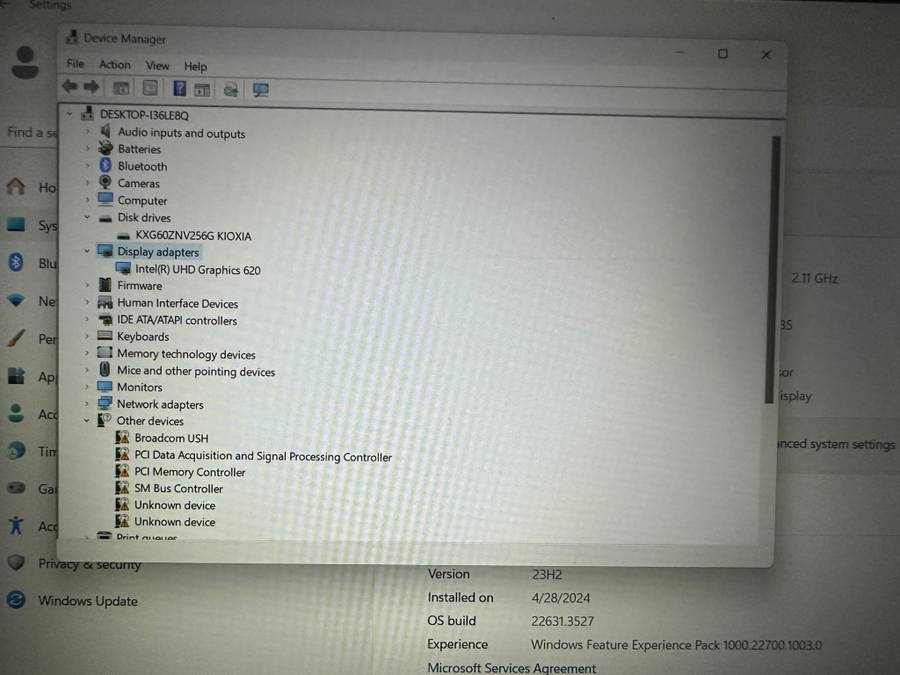
Task: Click the Properties toolbar icon
Action: 150,89
